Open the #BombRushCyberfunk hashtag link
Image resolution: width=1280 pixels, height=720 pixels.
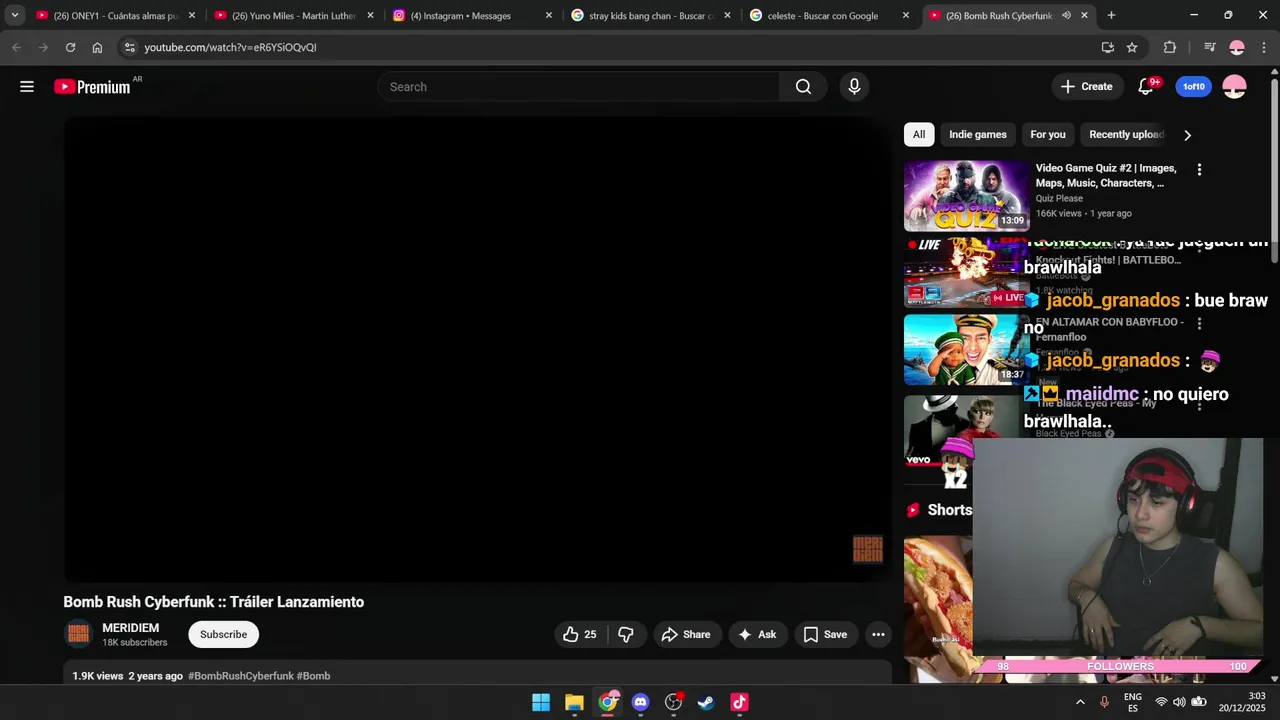tap(241, 676)
